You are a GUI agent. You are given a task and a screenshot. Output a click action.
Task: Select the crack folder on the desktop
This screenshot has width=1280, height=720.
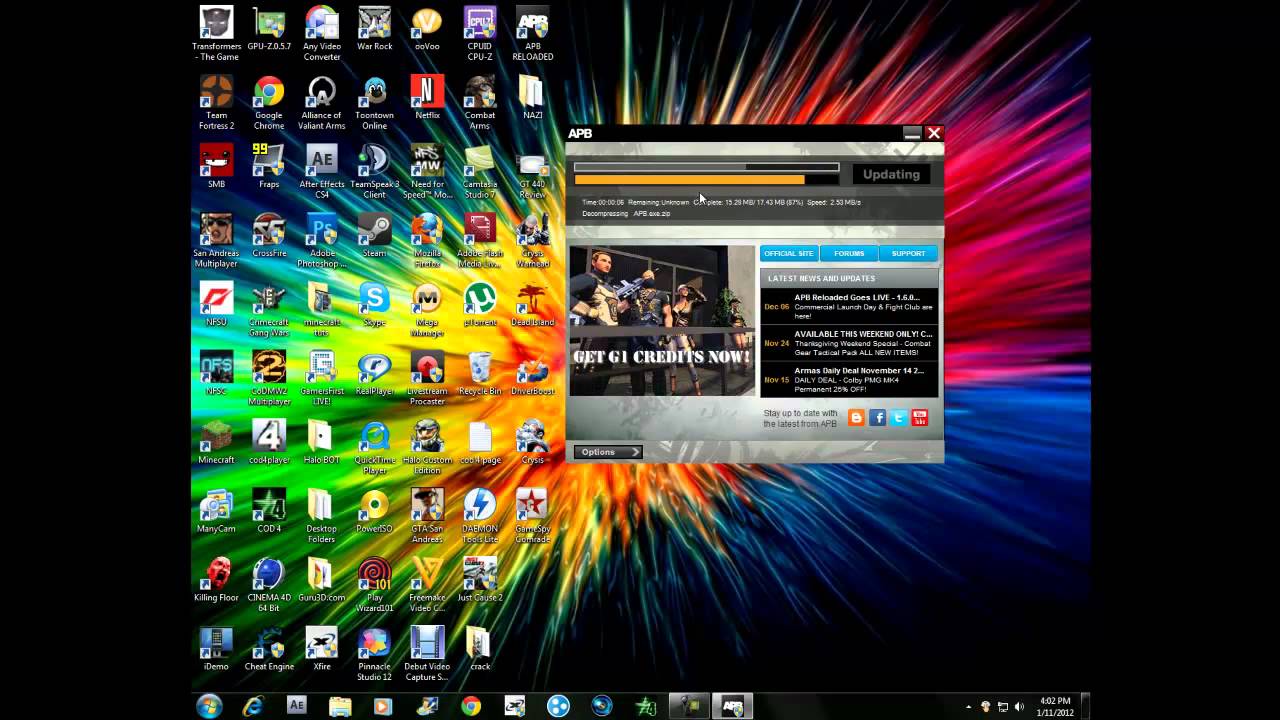click(480, 650)
